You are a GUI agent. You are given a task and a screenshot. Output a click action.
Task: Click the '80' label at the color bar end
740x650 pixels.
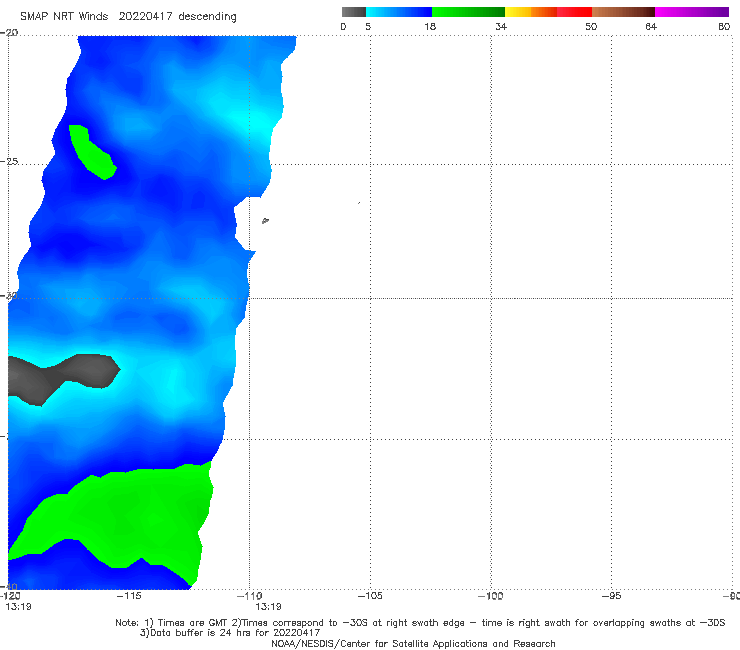(x=724, y=26)
